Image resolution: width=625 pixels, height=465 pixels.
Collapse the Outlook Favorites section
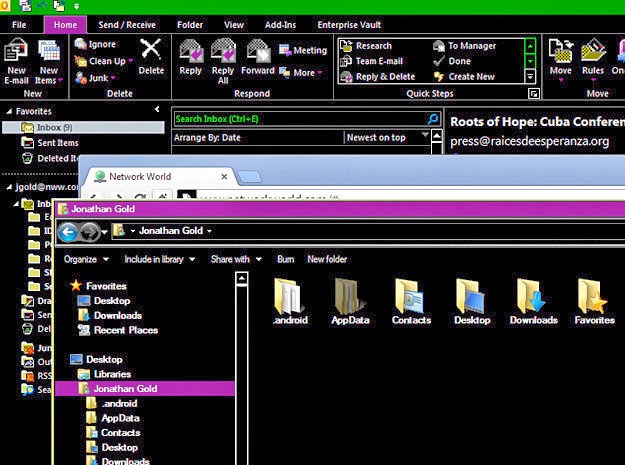pyautogui.click(x=9, y=112)
